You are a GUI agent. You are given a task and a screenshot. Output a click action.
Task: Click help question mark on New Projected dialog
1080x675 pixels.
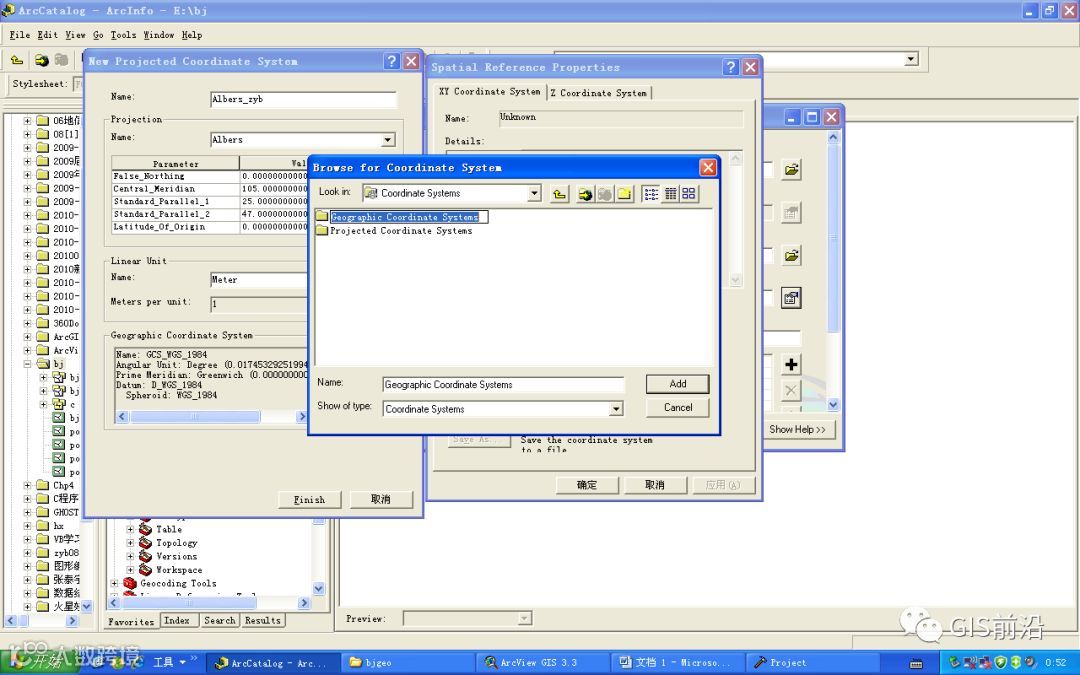(391, 61)
